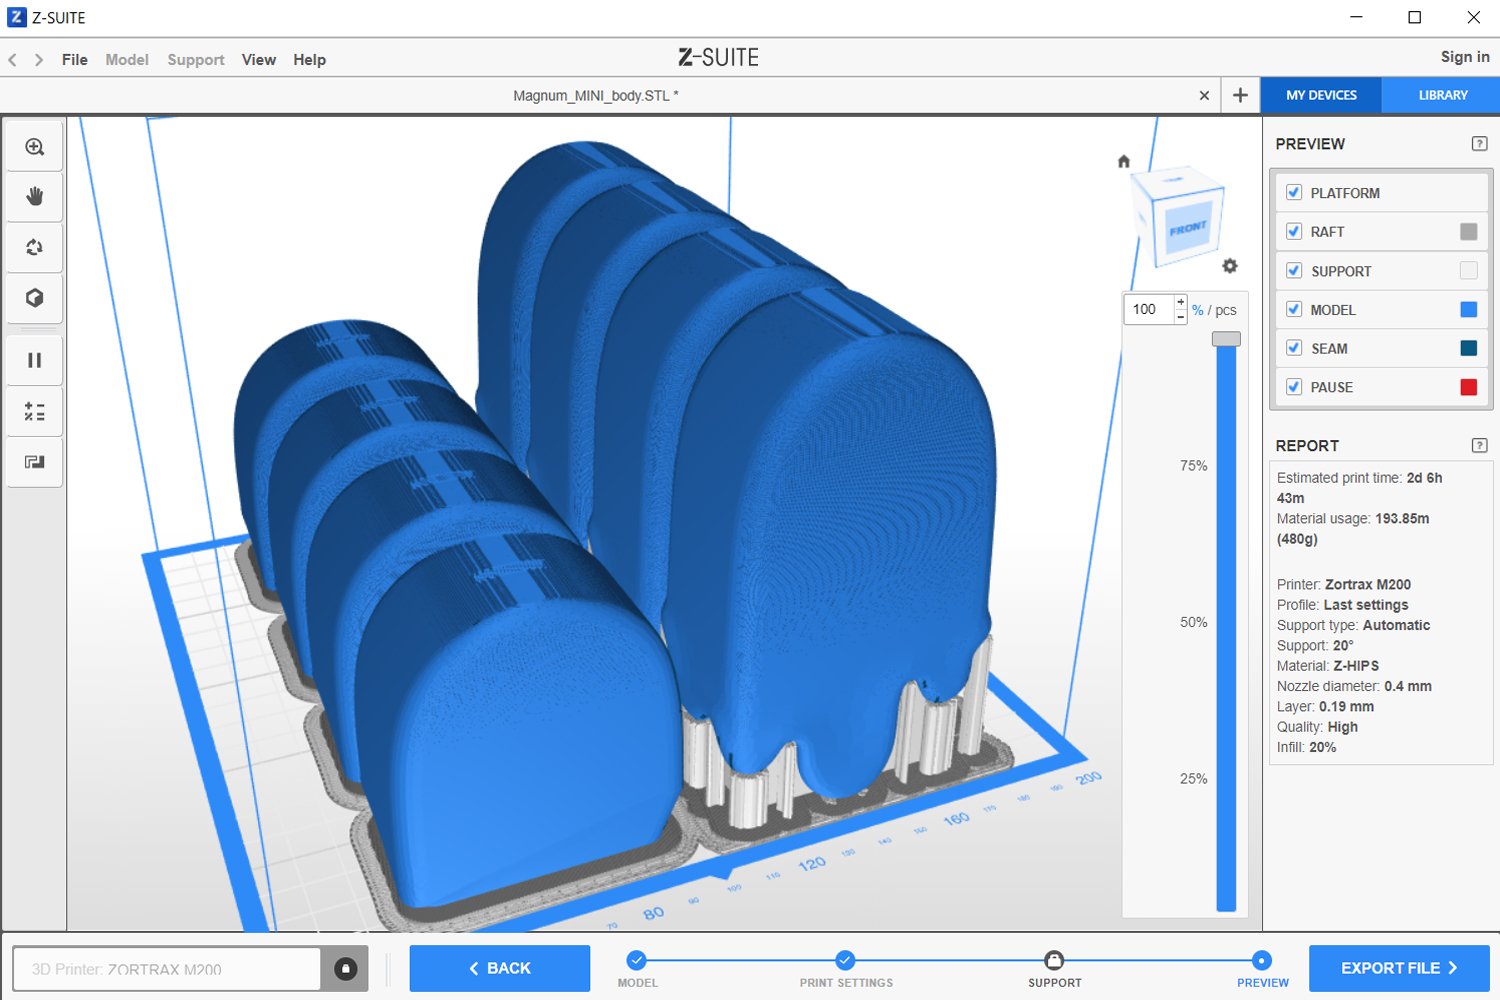Select the Magnum_MINI_body.STL file tab
The image size is (1500, 1000).
(x=596, y=96)
